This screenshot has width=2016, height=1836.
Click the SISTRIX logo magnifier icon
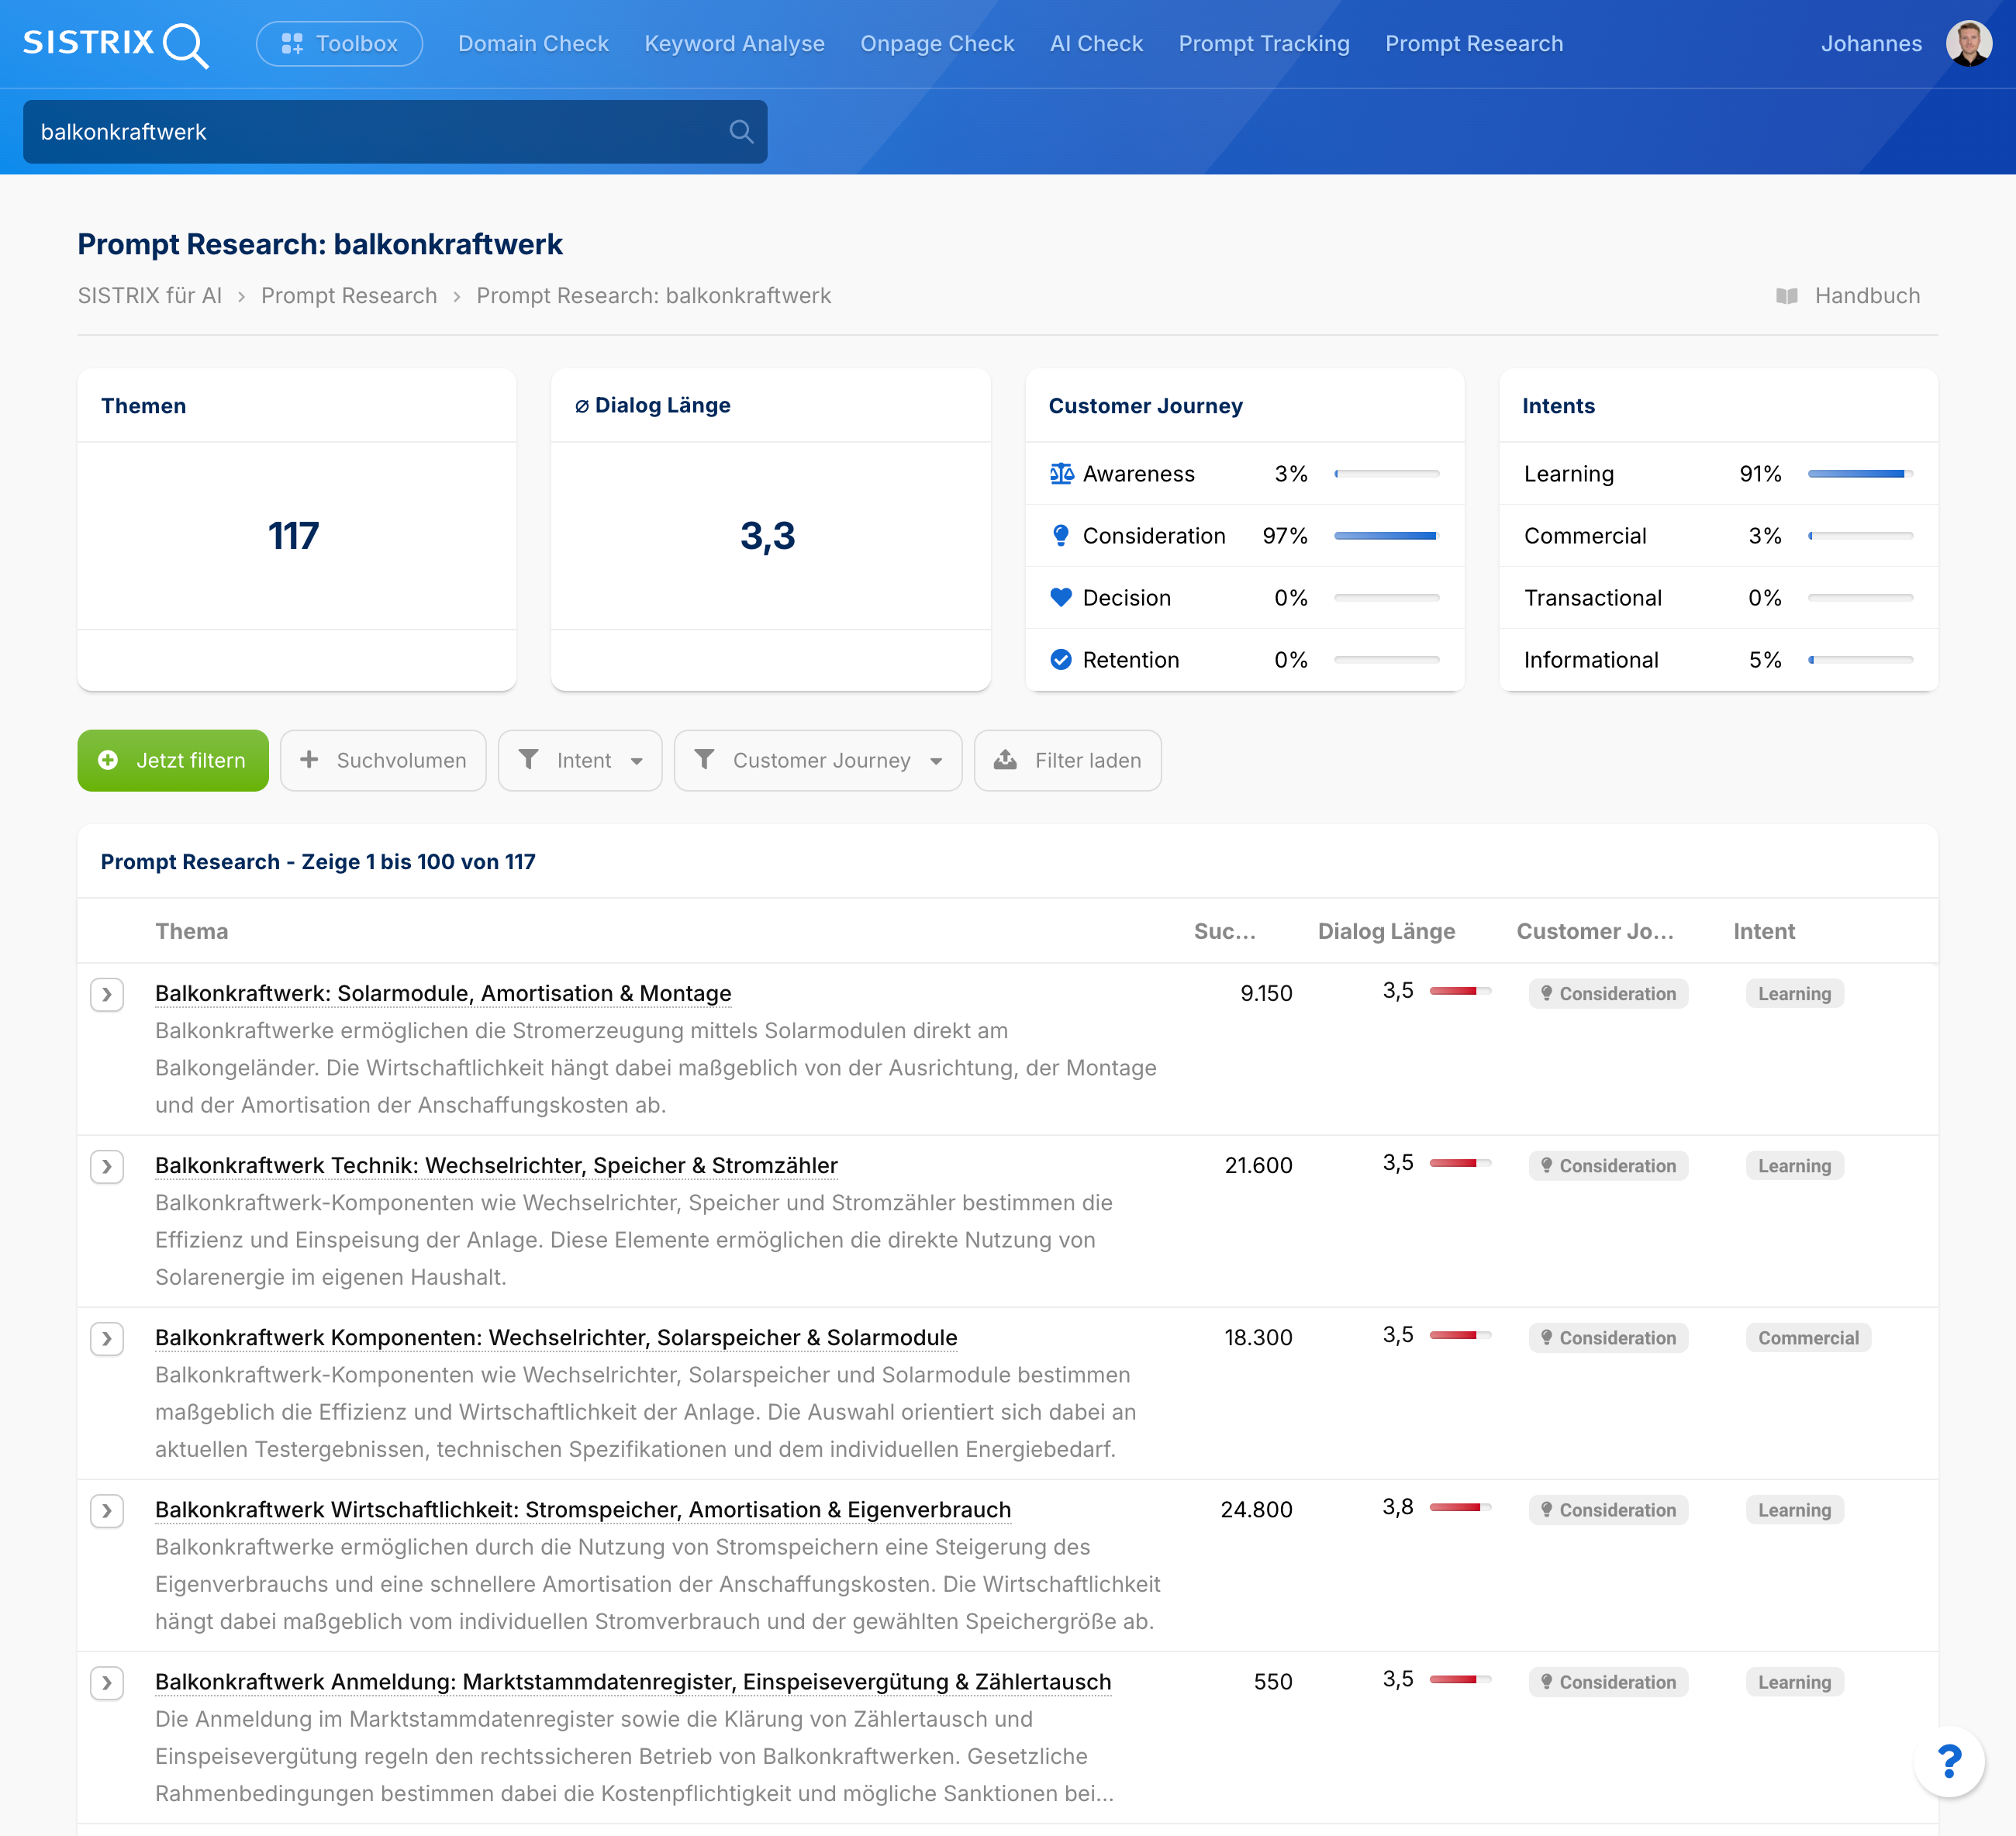(x=185, y=45)
